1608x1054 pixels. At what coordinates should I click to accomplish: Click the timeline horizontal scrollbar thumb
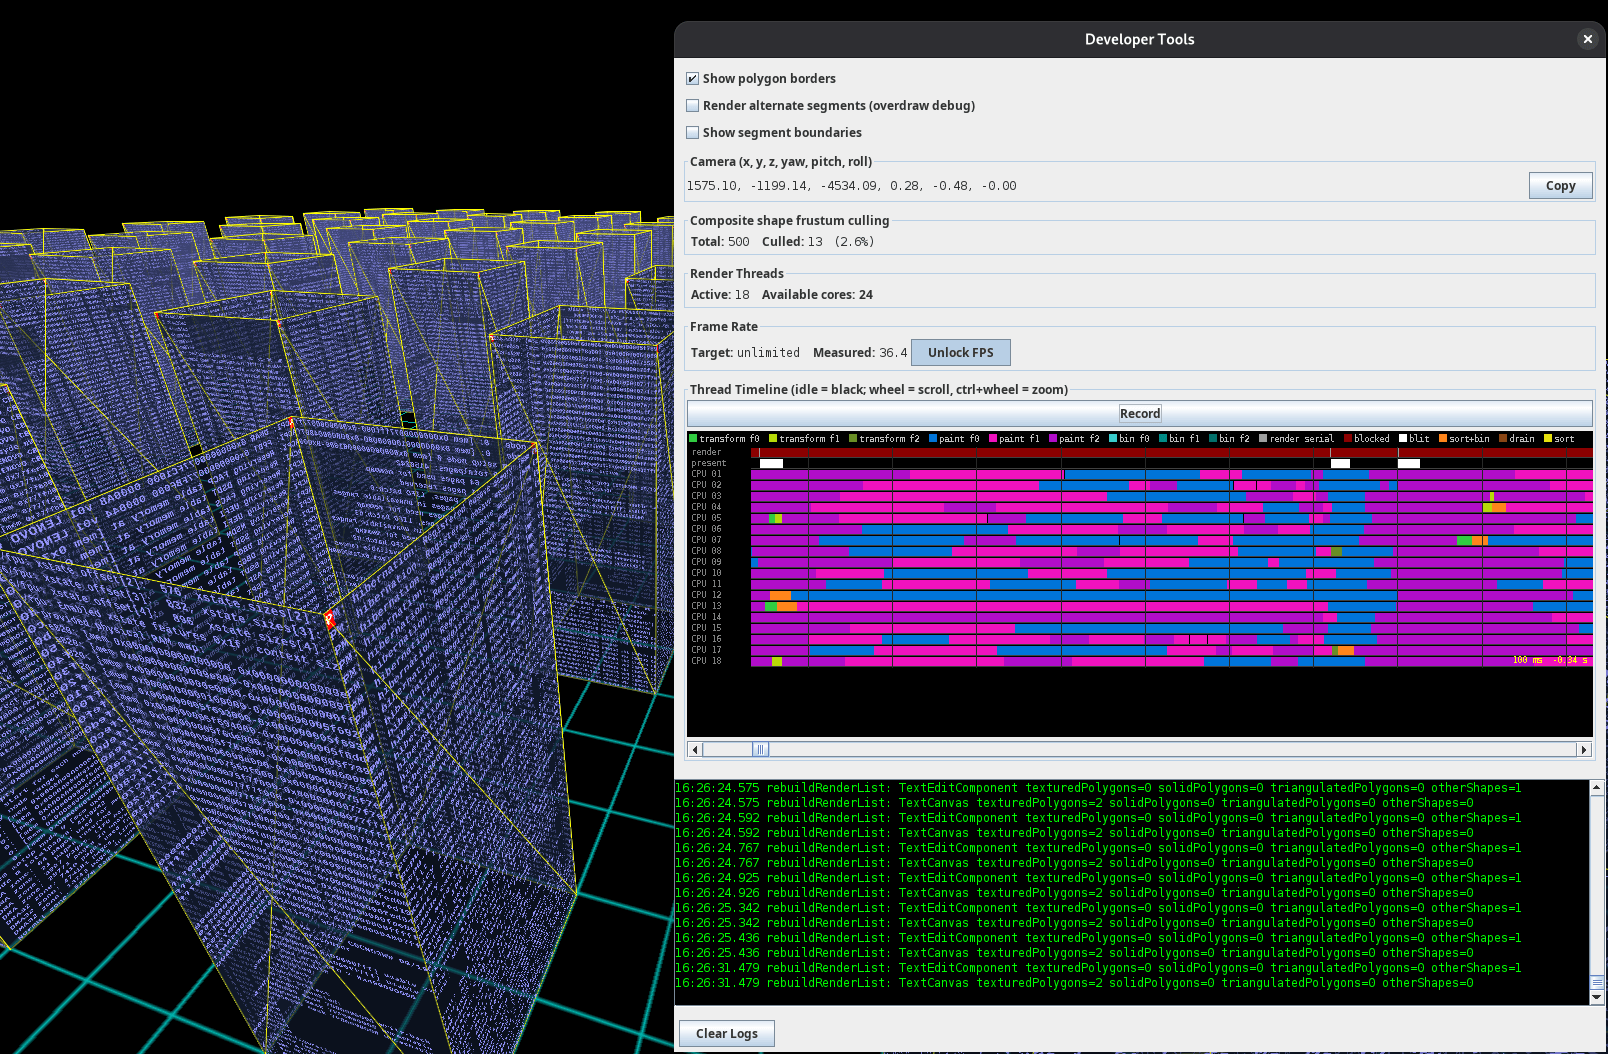tap(760, 749)
